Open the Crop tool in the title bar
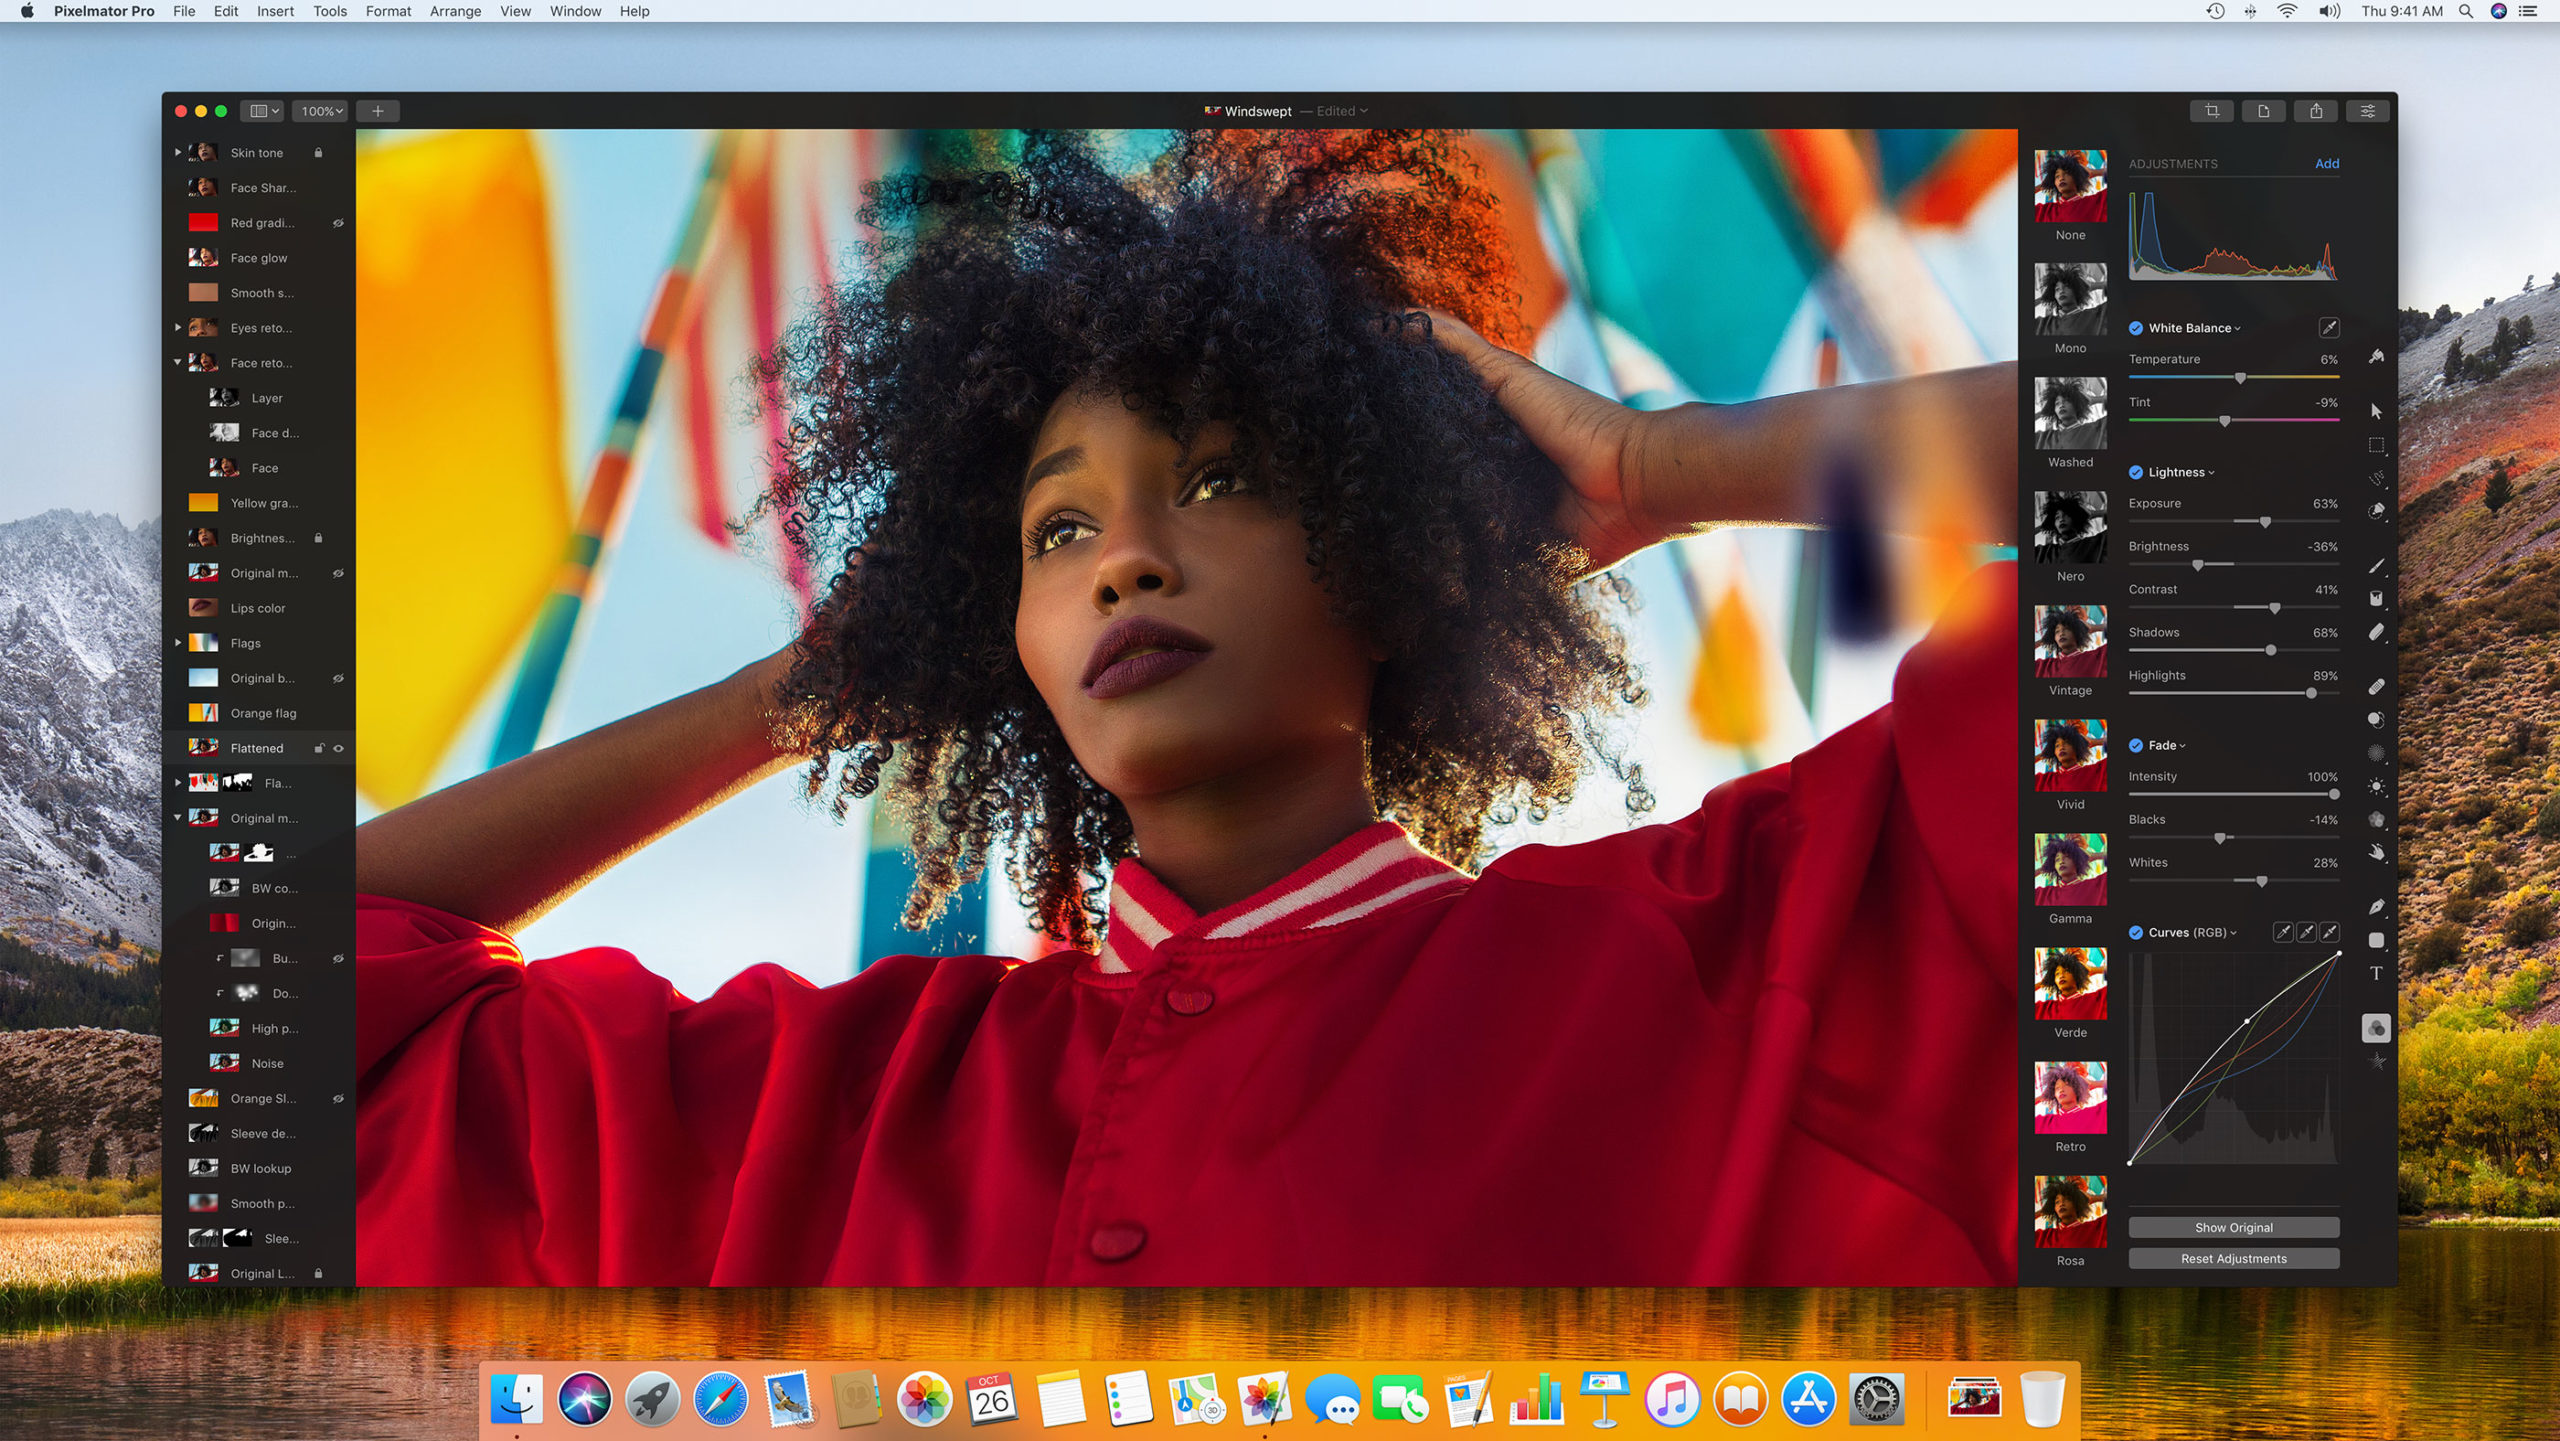Viewport: 2560px width, 1441px height. pos(2213,111)
